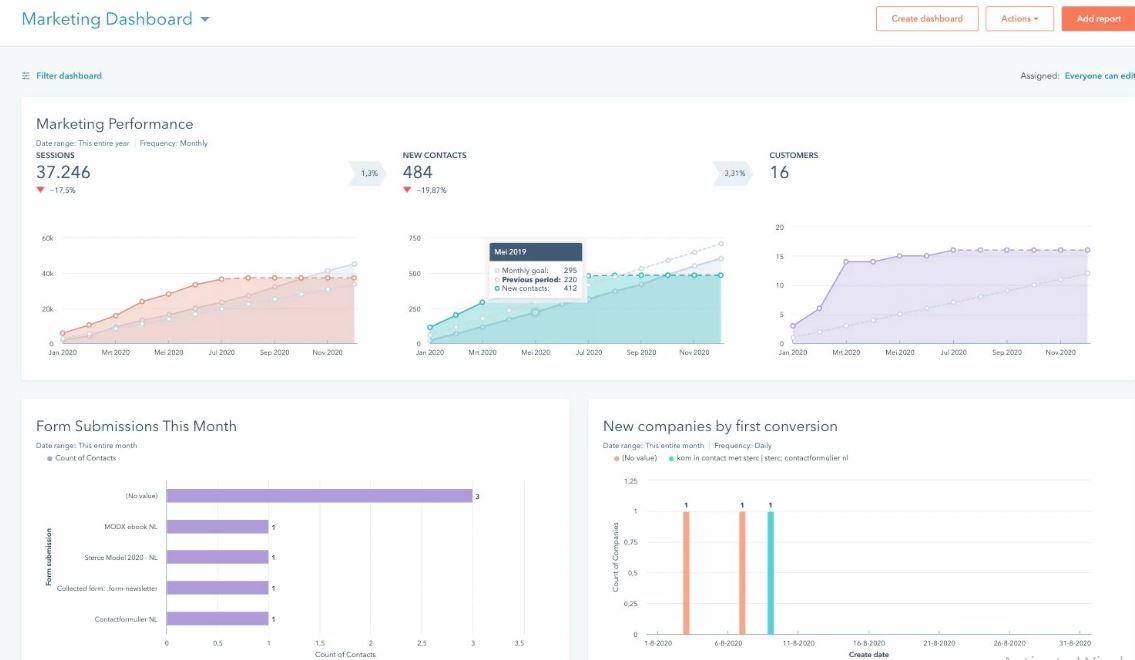Click the MOOX ebook NL bar
Screen dimensions: 1135x660
(x=217, y=527)
